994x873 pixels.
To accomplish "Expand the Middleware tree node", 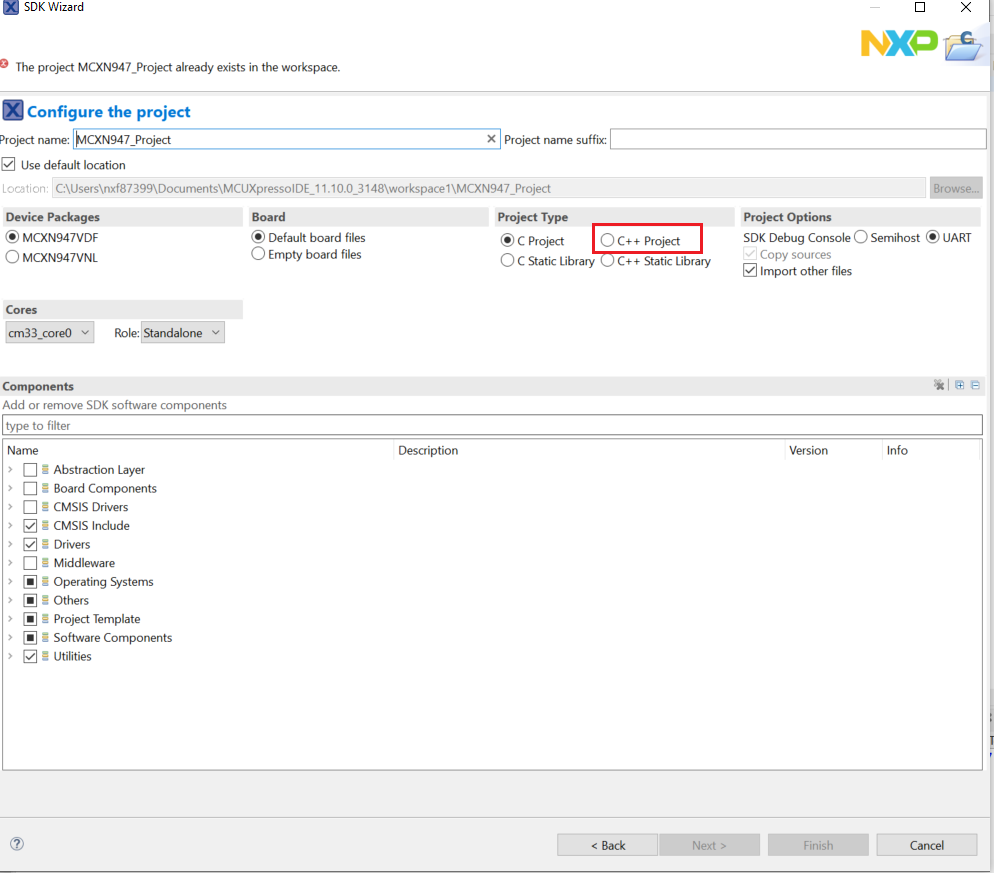I will (10, 562).
